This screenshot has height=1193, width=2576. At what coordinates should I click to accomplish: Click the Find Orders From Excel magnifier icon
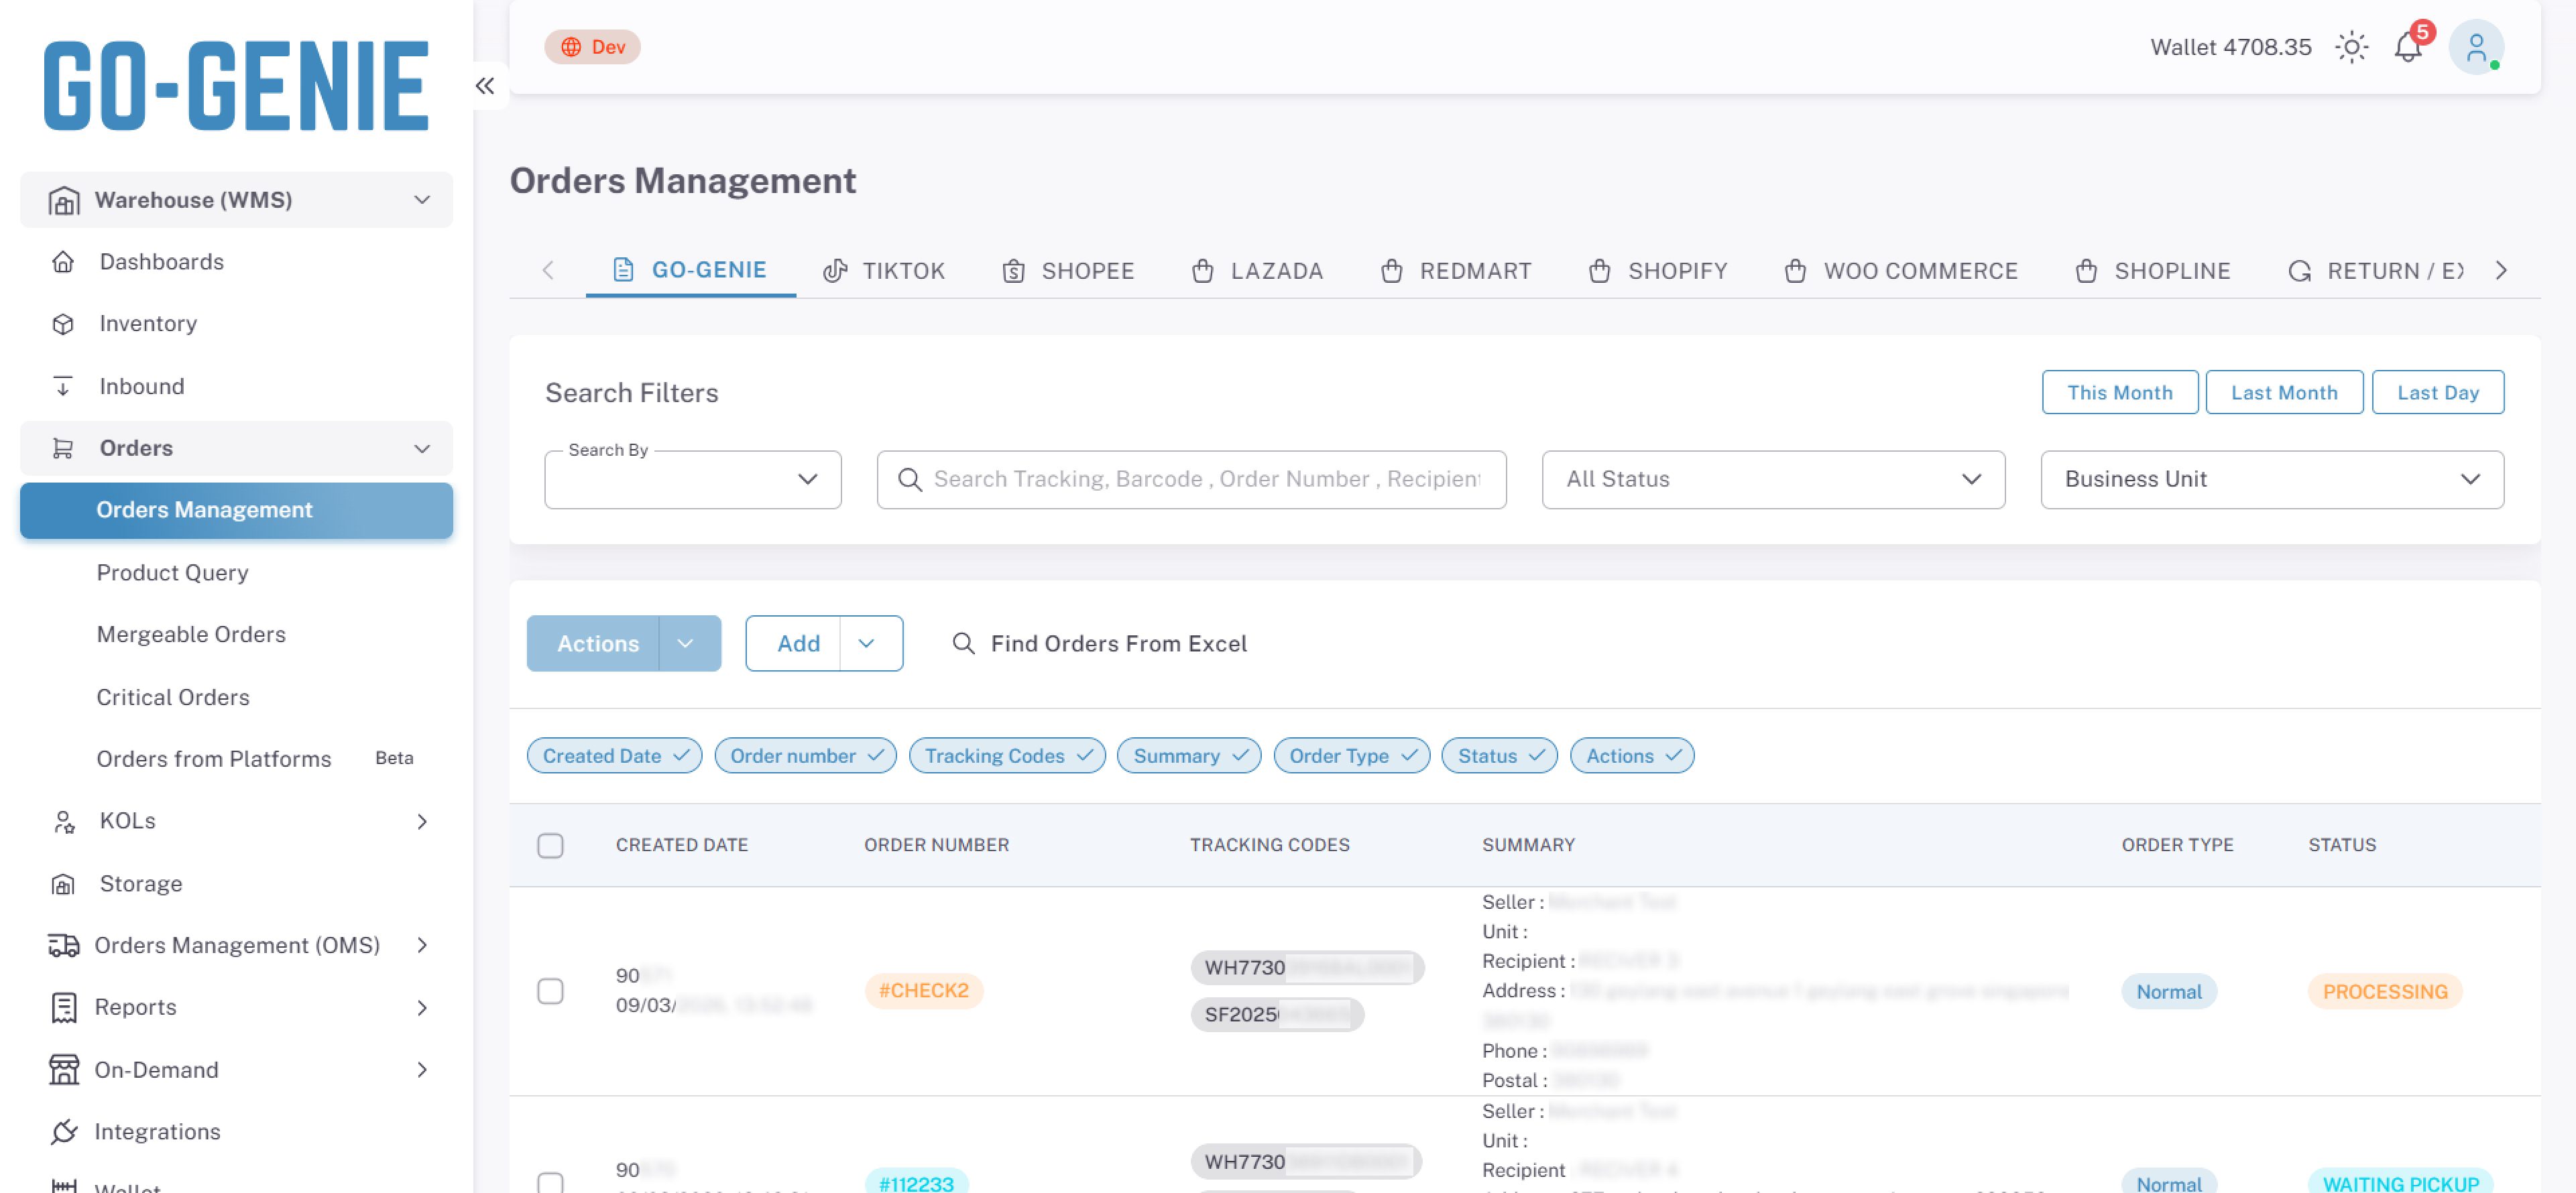point(963,643)
